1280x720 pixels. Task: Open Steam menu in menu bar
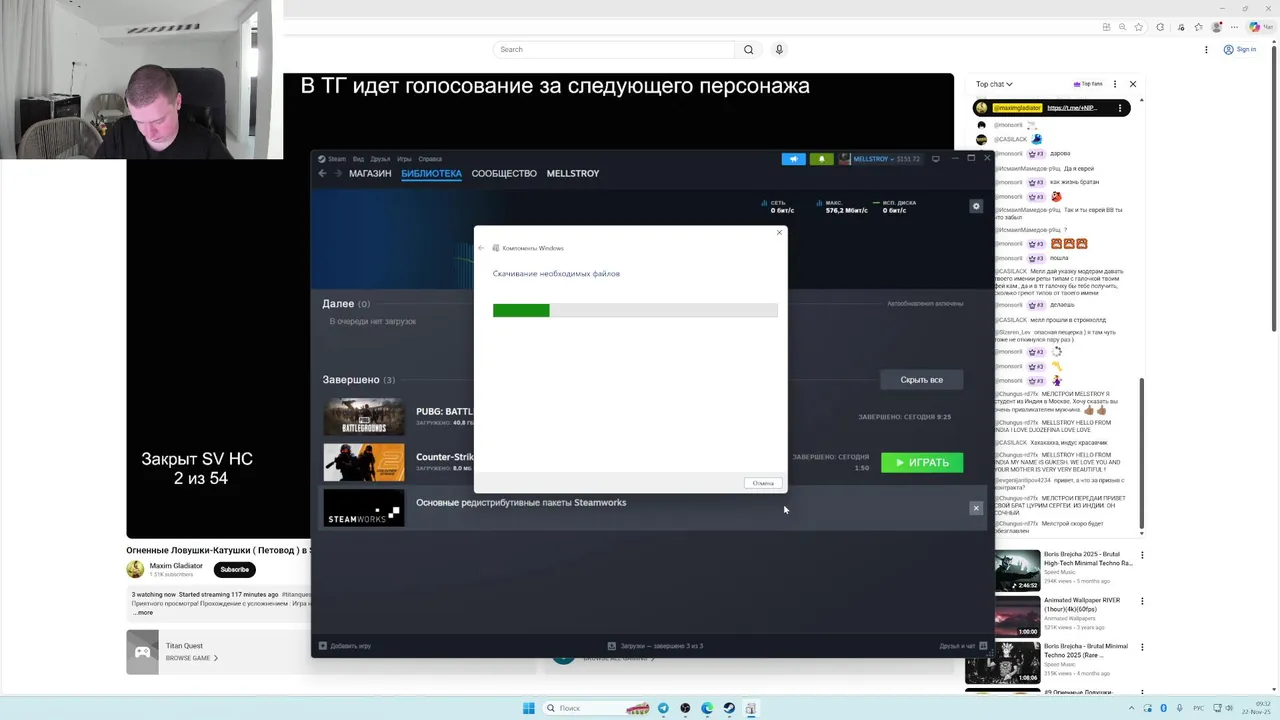[x=336, y=159]
